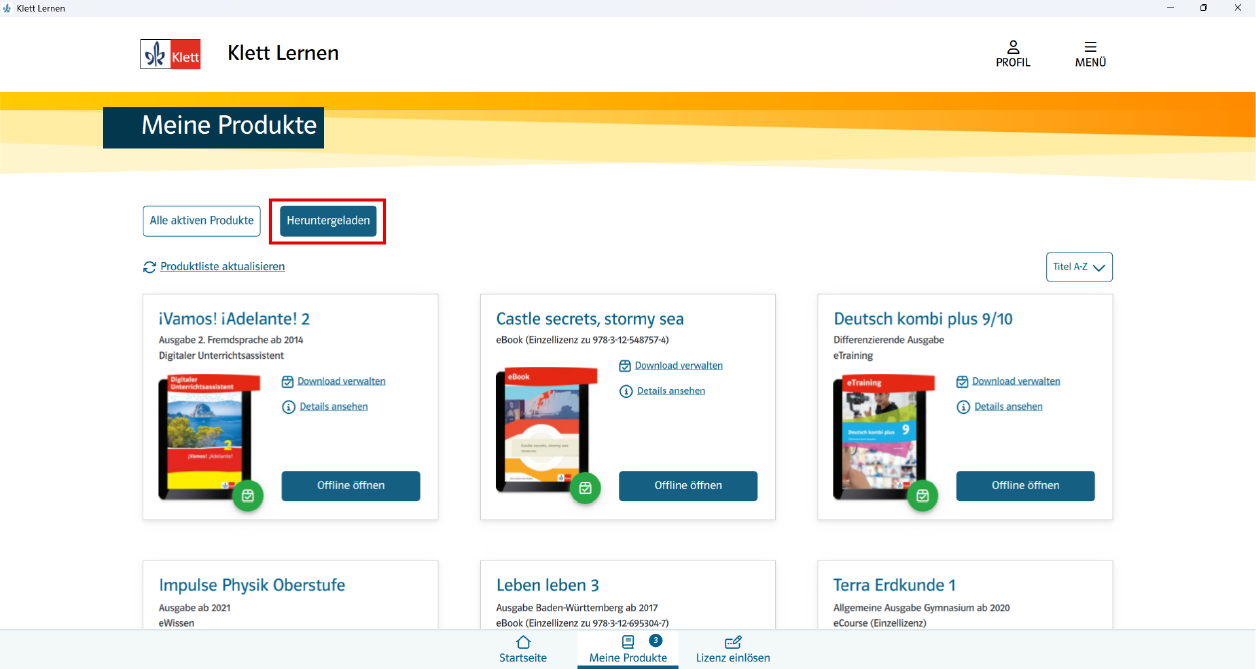
Task: Click info icon for Deutsch kombi plus details
Action: point(962,407)
